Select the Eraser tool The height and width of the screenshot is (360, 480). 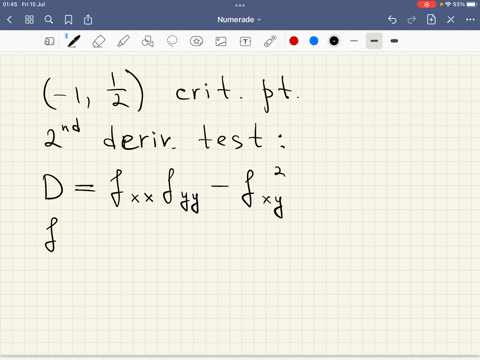click(x=98, y=41)
